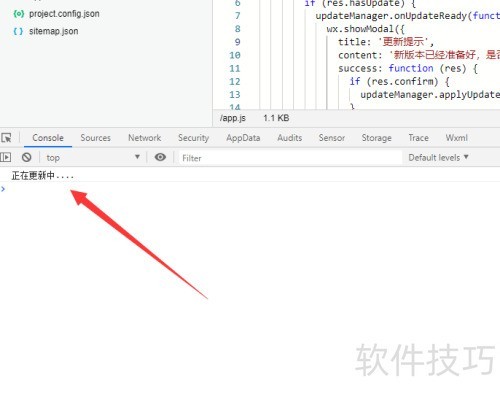Click line number 10 in the editor gutter
The height and width of the screenshot is (397, 500).
pos(235,55)
